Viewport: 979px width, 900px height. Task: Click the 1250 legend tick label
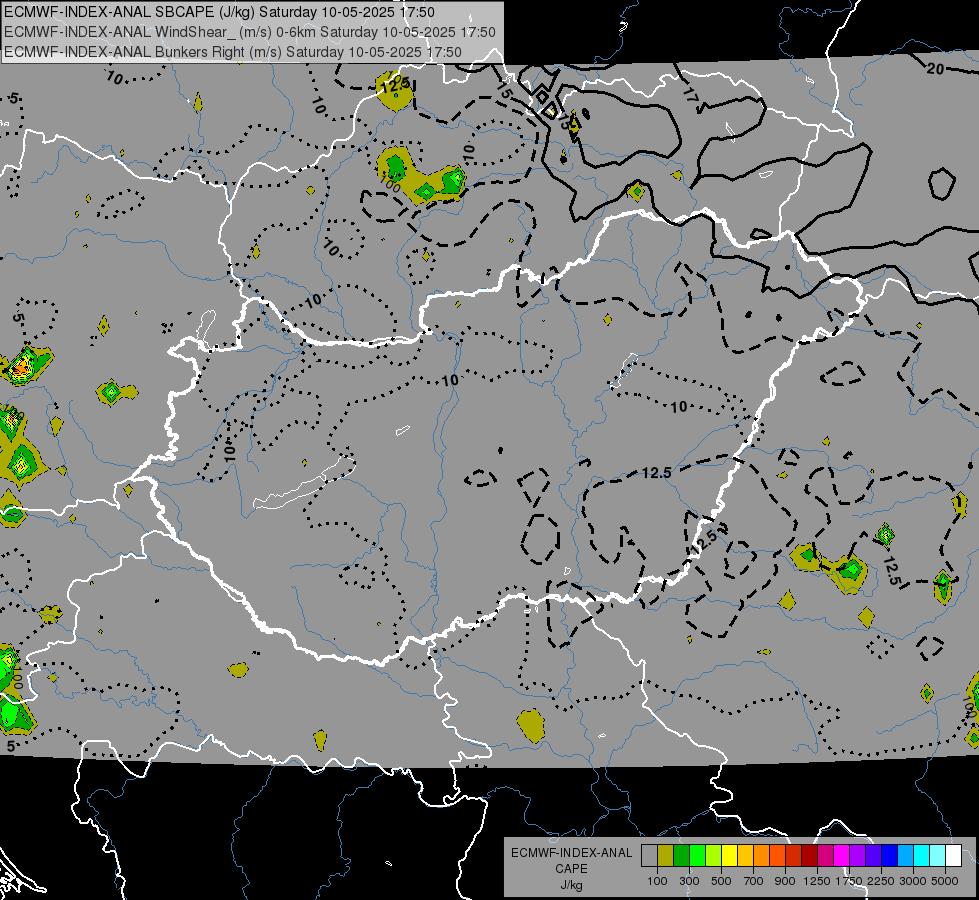coord(817,881)
